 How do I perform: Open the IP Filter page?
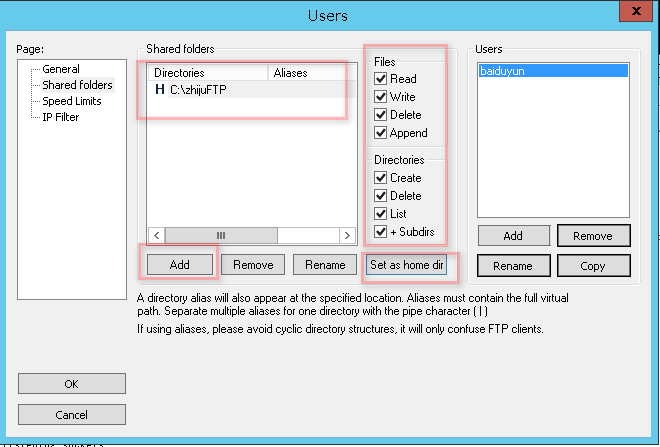point(61,117)
